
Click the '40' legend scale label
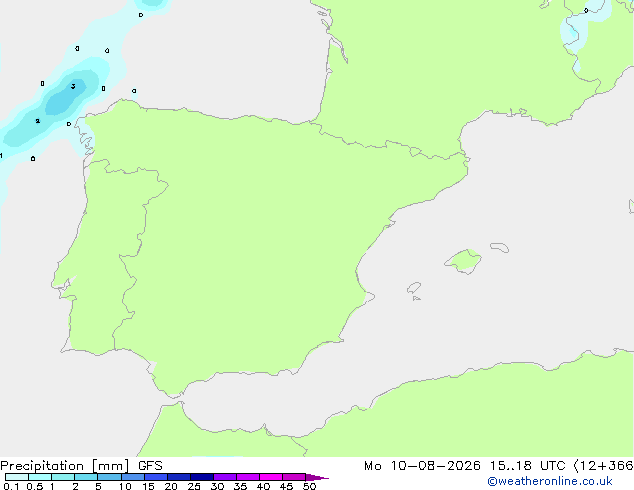pos(263,486)
